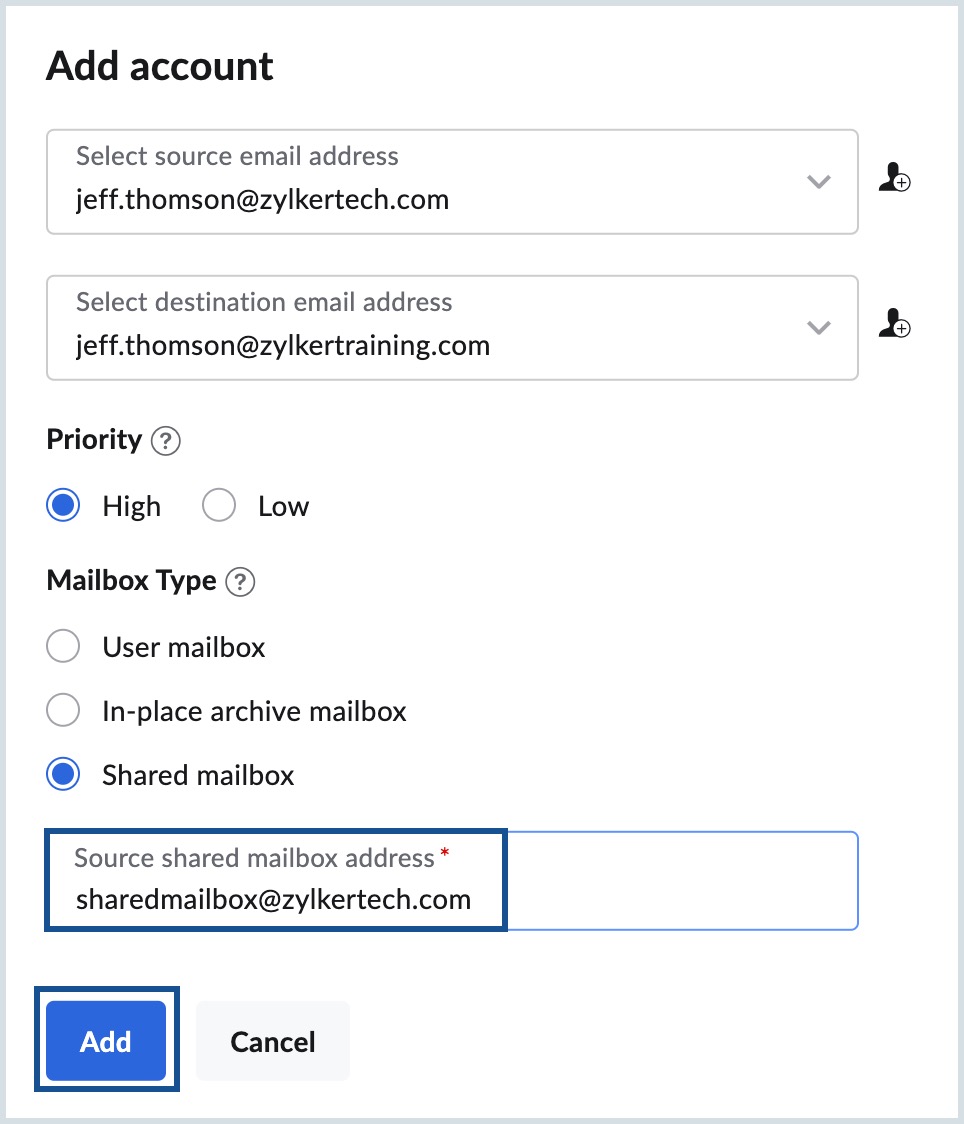Image resolution: width=964 pixels, height=1124 pixels.
Task: Click the Cancel button
Action: (272, 1040)
